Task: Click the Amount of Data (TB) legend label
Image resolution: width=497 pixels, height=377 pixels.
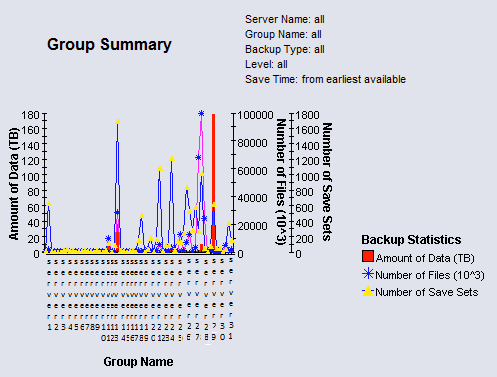Action: pos(425,258)
